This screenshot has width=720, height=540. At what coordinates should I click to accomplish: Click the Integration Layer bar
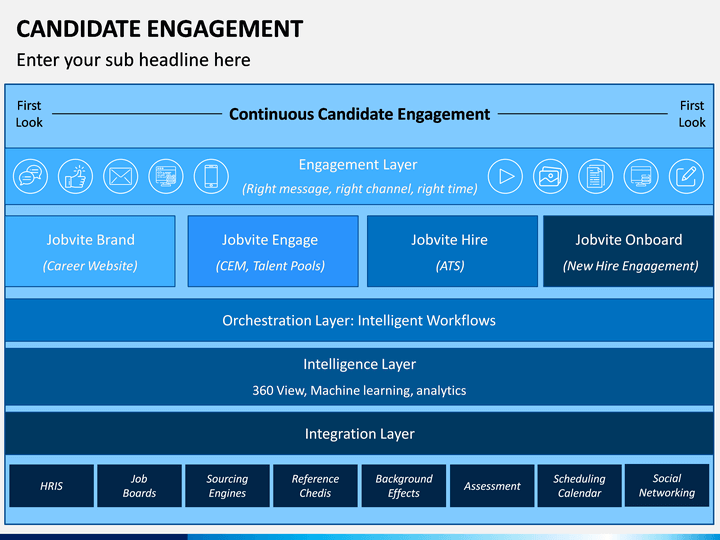(x=359, y=433)
